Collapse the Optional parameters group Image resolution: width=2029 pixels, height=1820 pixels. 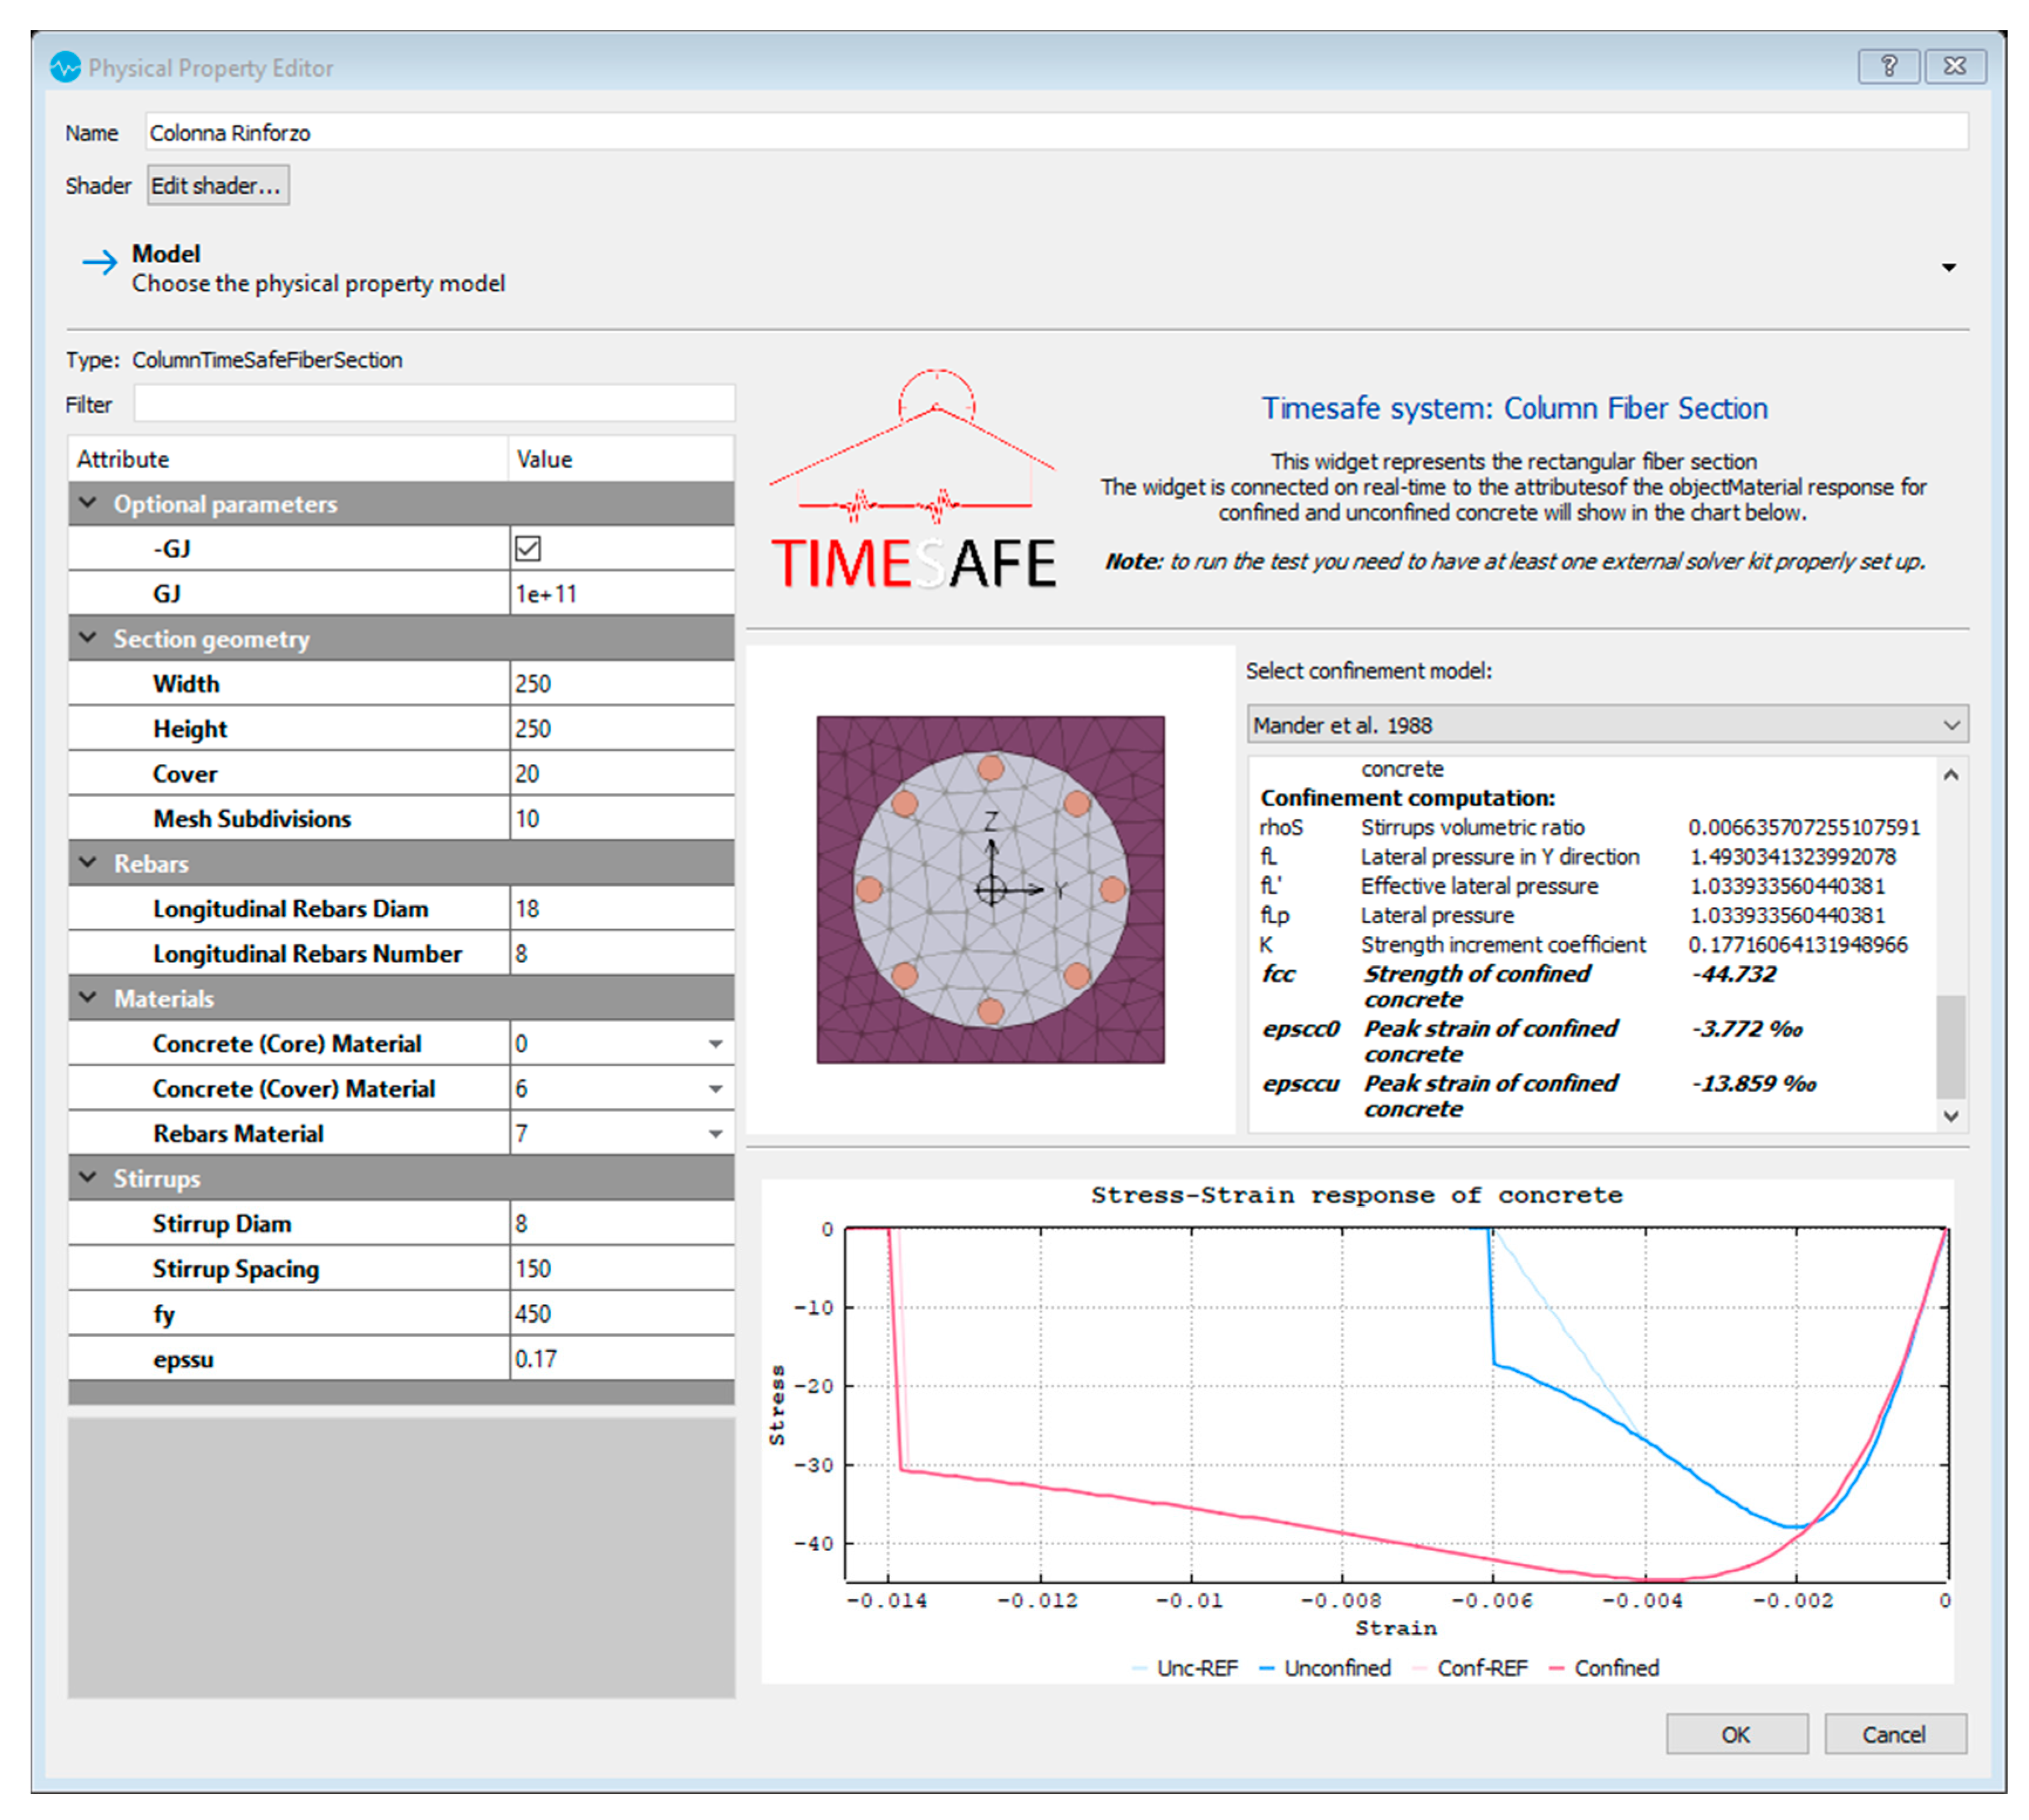89,503
